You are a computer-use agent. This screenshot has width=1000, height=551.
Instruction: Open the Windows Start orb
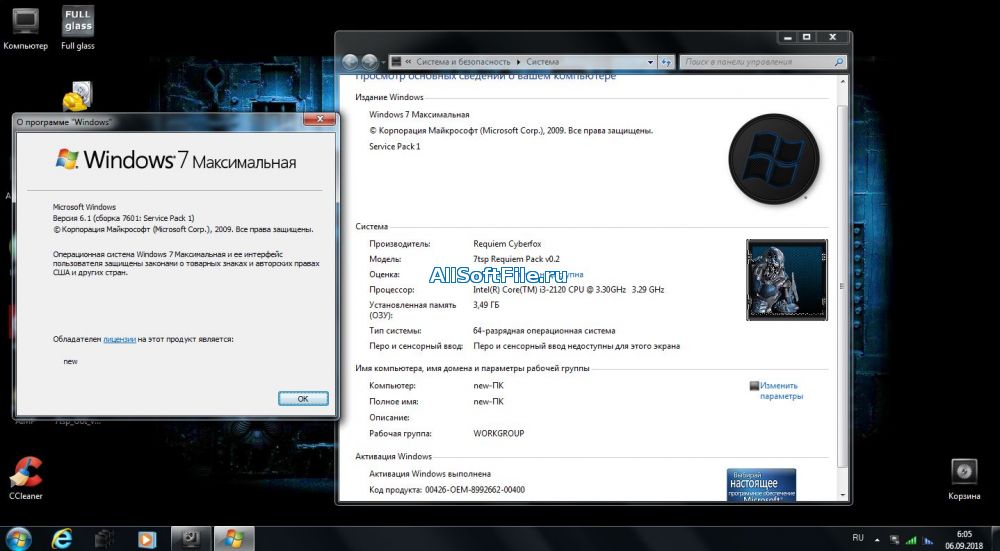tap(19, 538)
